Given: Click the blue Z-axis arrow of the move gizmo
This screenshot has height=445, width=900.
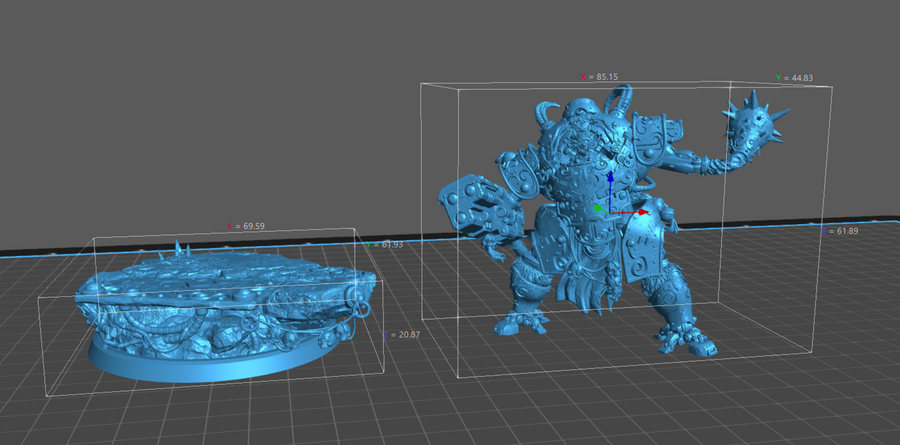Looking at the screenshot, I should (611, 181).
